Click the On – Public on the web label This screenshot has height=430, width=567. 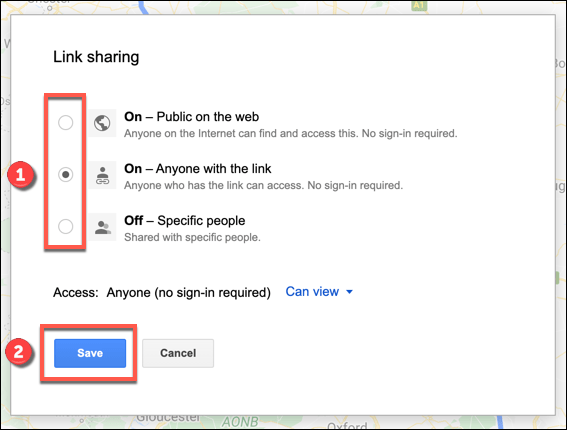(191, 117)
